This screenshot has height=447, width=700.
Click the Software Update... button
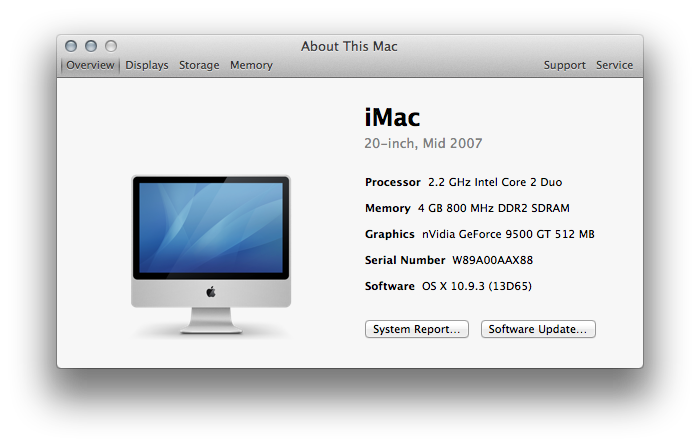click(538, 329)
